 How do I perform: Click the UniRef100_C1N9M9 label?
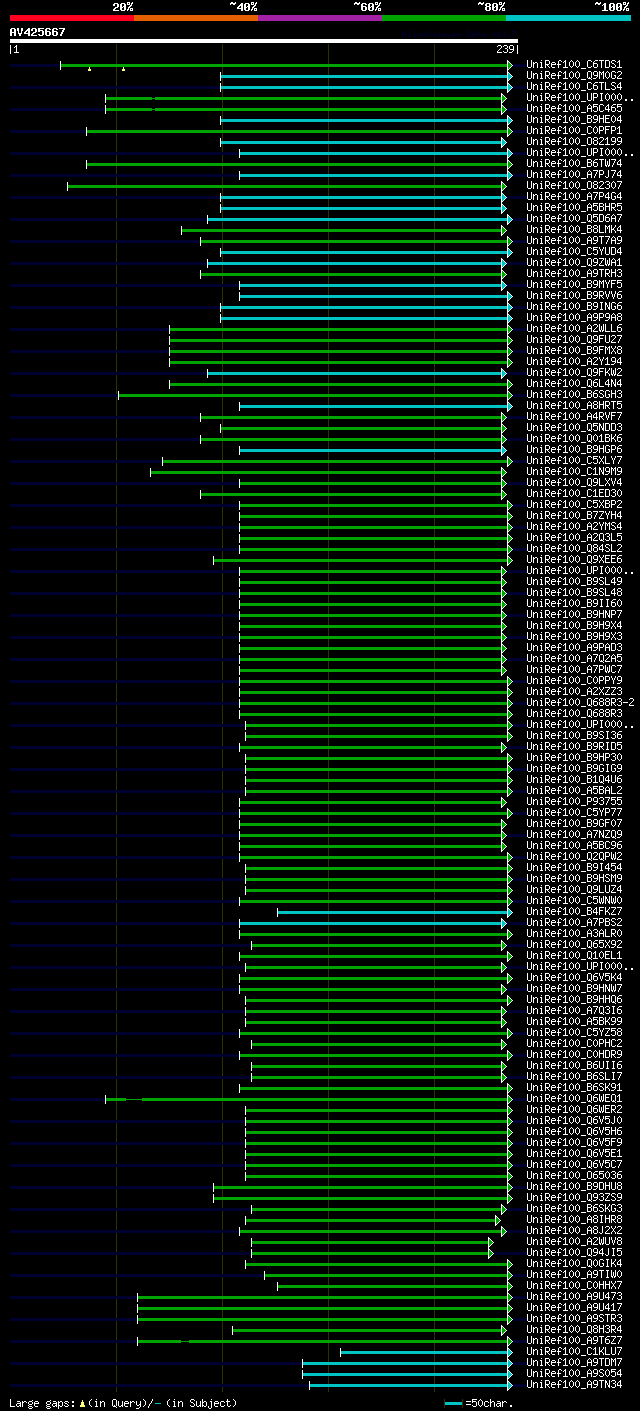tap(573, 471)
